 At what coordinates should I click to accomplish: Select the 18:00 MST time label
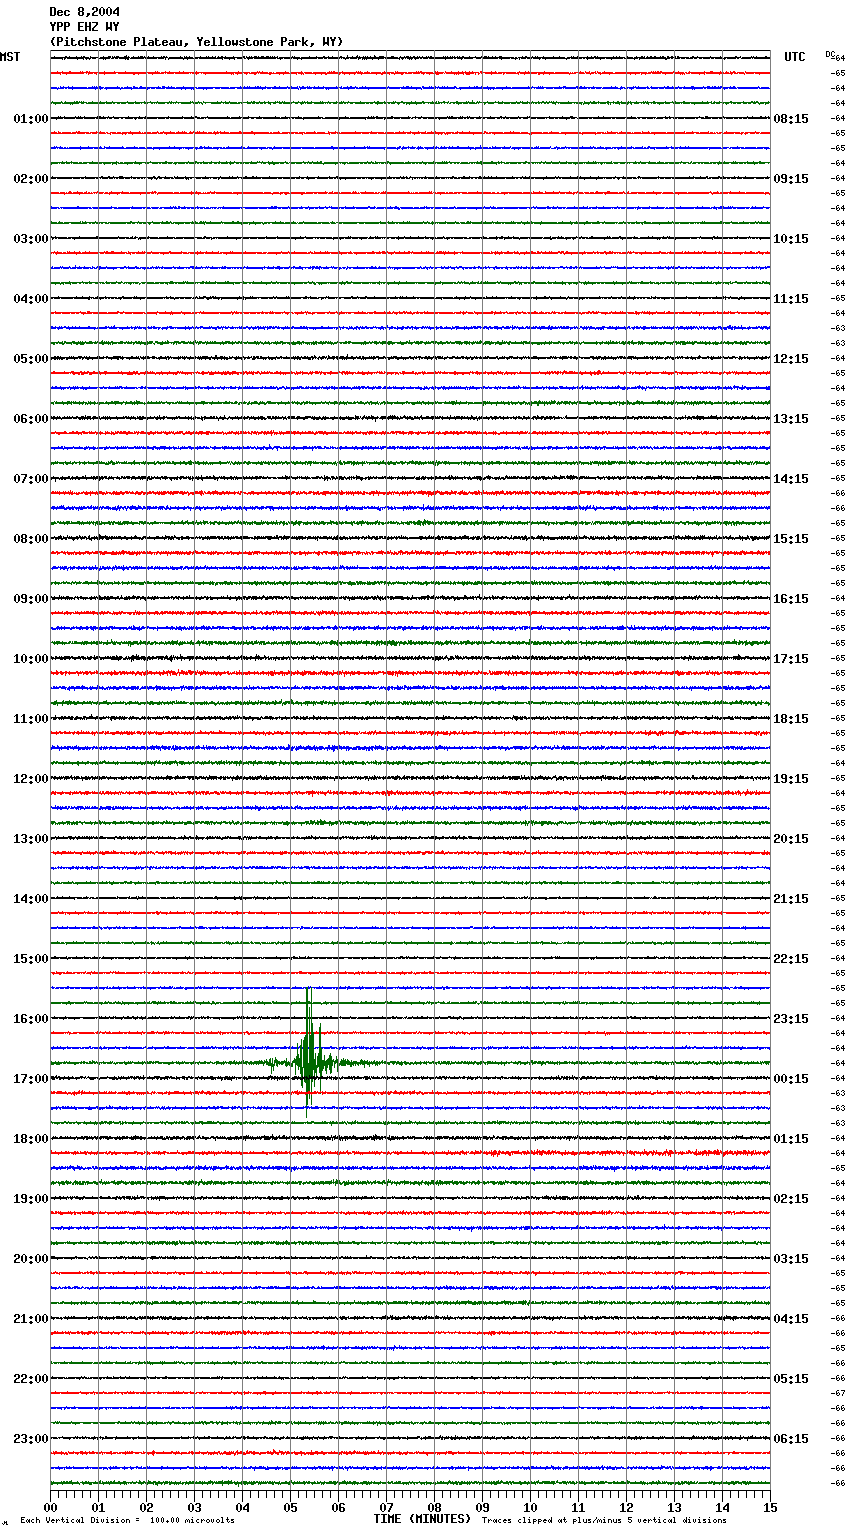(30, 1139)
